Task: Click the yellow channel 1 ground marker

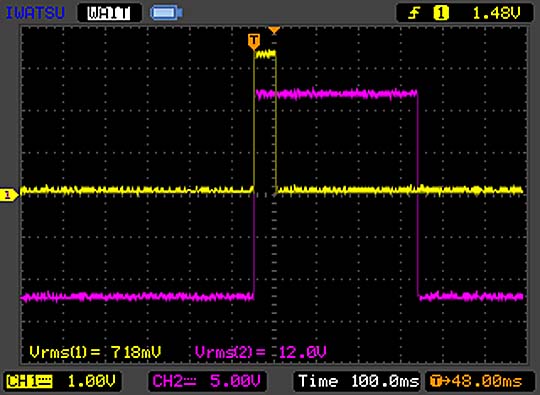Action: (x=8, y=195)
